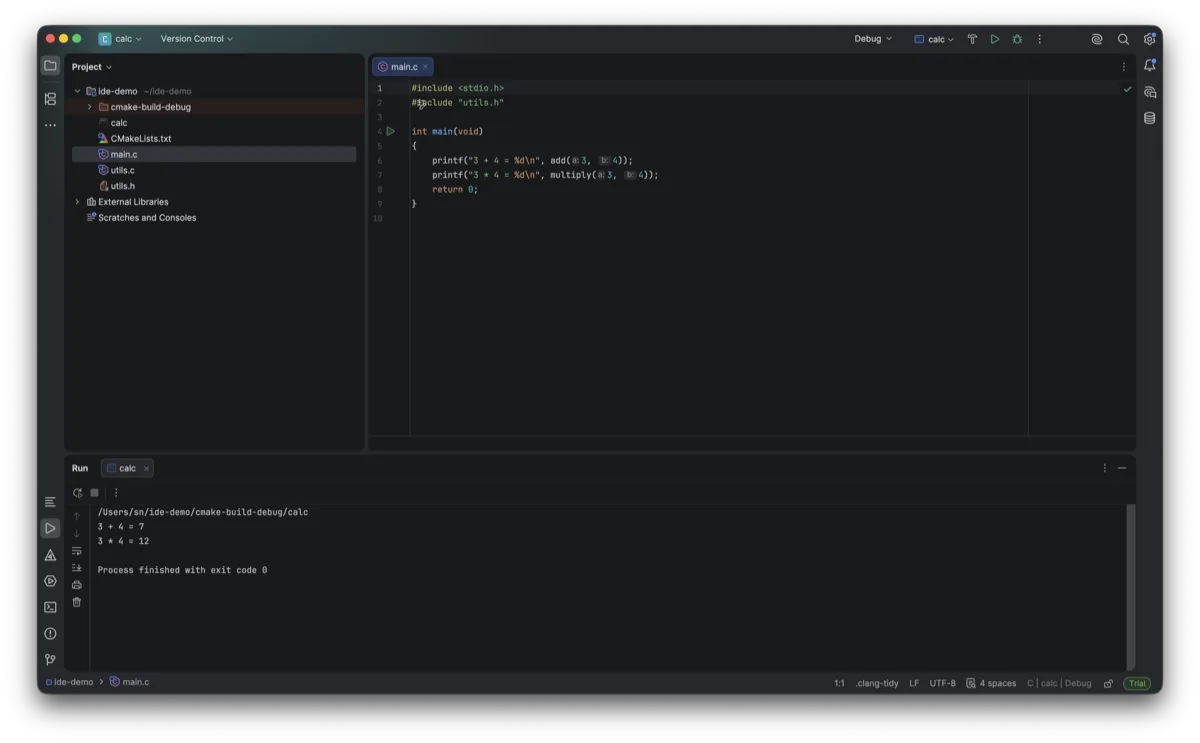This screenshot has height=743, width=1200.
Task: Collapse the ide-demo root folder arrow
Action: [x=77, y=91]
